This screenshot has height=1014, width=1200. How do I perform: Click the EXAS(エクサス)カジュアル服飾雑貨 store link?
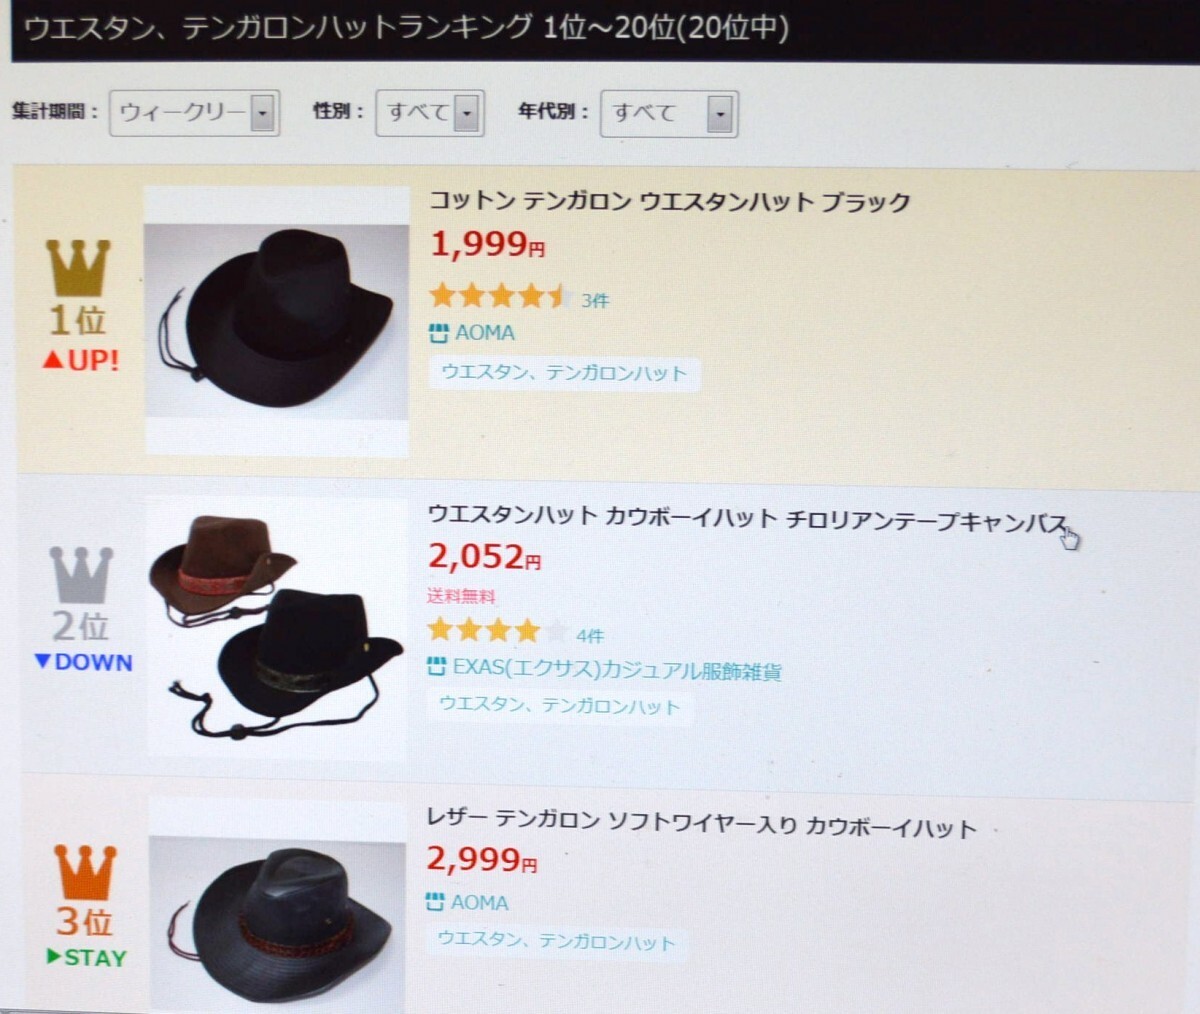pyautogui.click(x=617, y=670)
